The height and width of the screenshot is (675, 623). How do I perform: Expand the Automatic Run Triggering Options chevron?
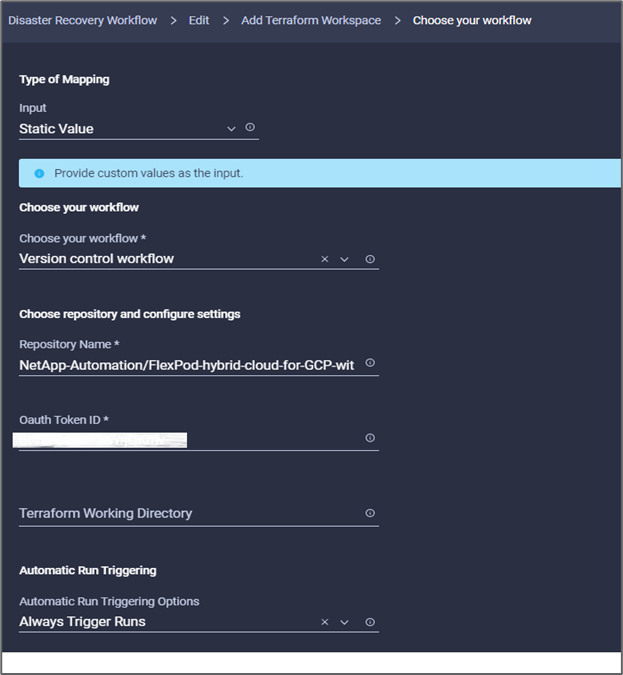[x=344, y=622]
